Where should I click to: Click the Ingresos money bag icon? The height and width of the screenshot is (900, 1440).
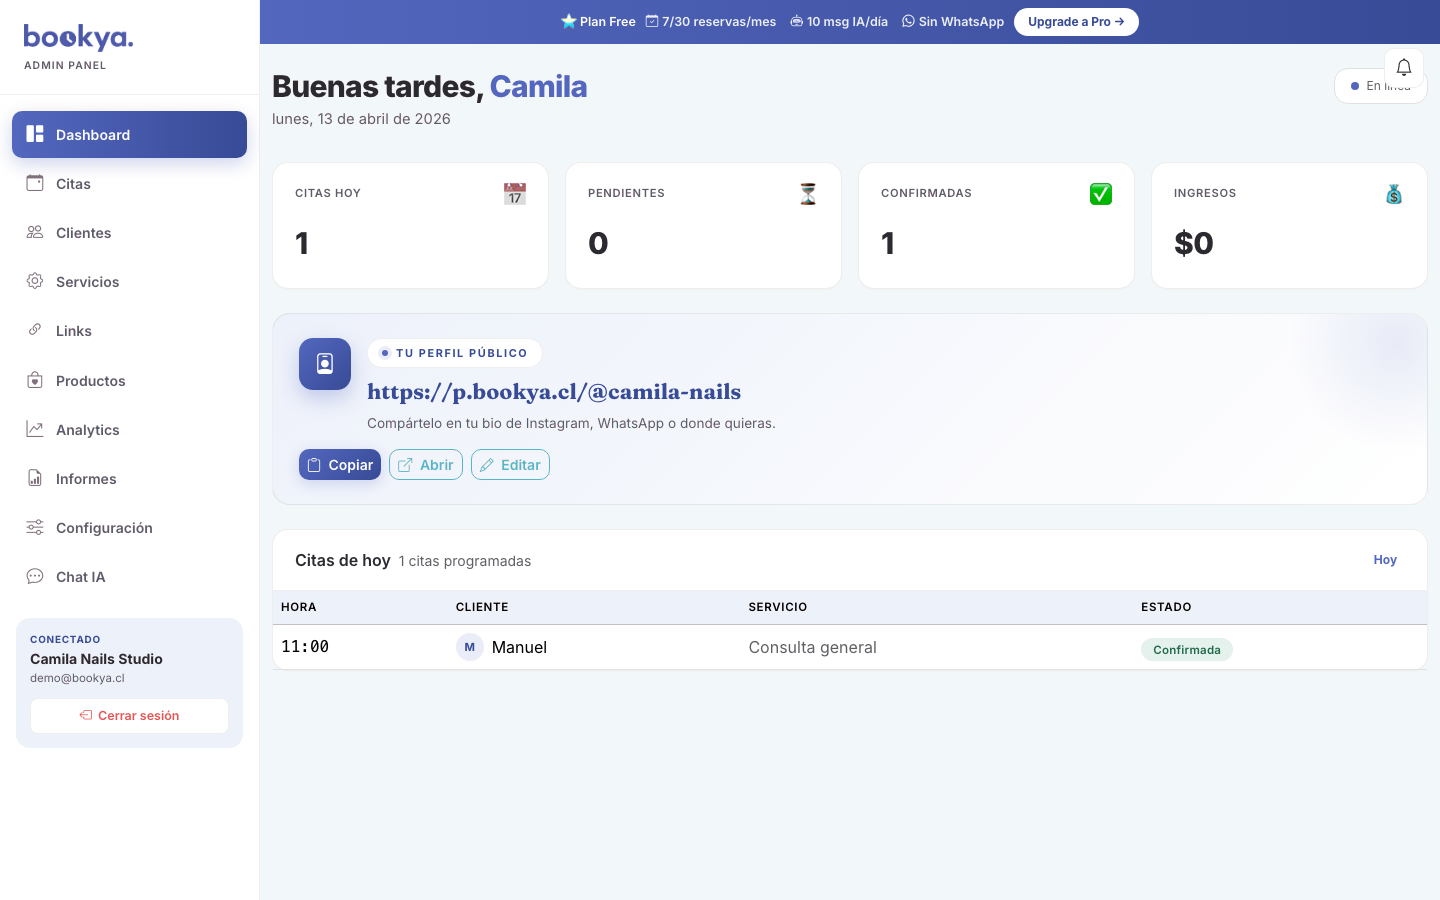pyautogui.click(x=1394, y=194)
